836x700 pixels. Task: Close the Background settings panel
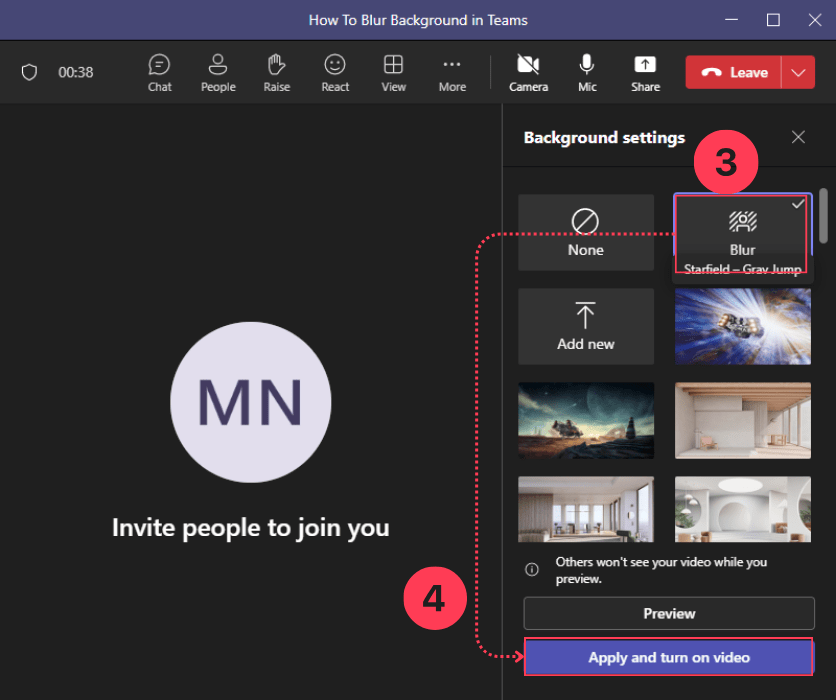(798, 137)
